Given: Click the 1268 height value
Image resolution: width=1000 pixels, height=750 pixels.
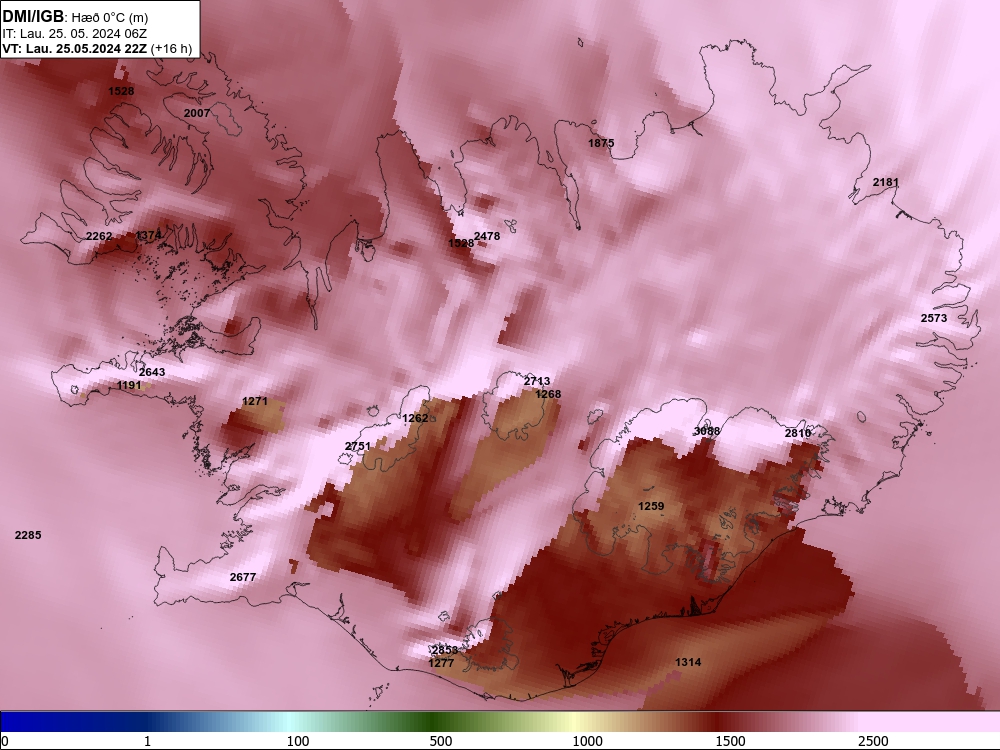Looking at the screenshot, I should pyautogui.click(x=548, y=393).
